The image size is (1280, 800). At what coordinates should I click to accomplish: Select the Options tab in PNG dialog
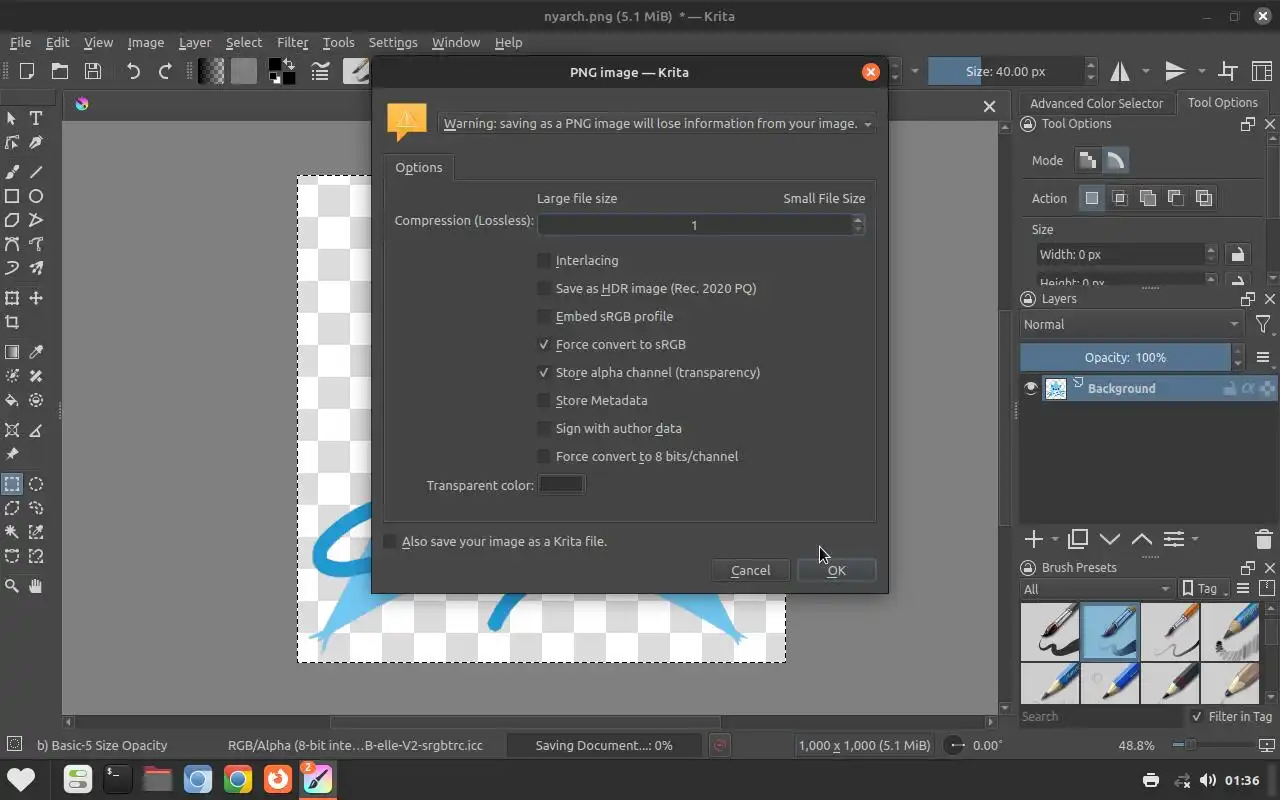tap(418, 167)
